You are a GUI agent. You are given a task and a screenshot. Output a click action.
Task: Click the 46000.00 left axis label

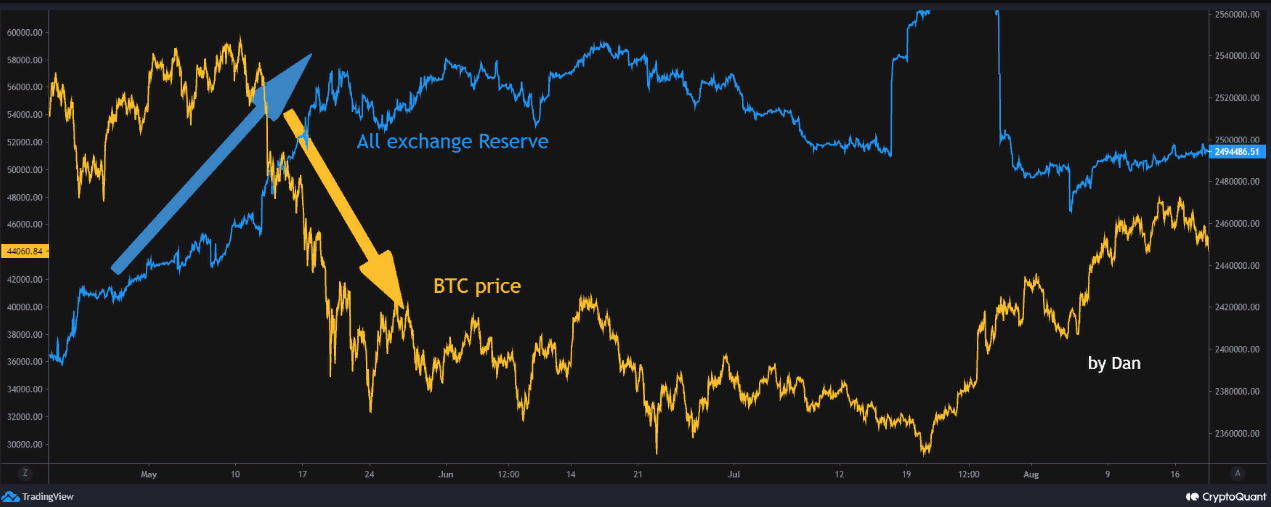click(24, 224)
